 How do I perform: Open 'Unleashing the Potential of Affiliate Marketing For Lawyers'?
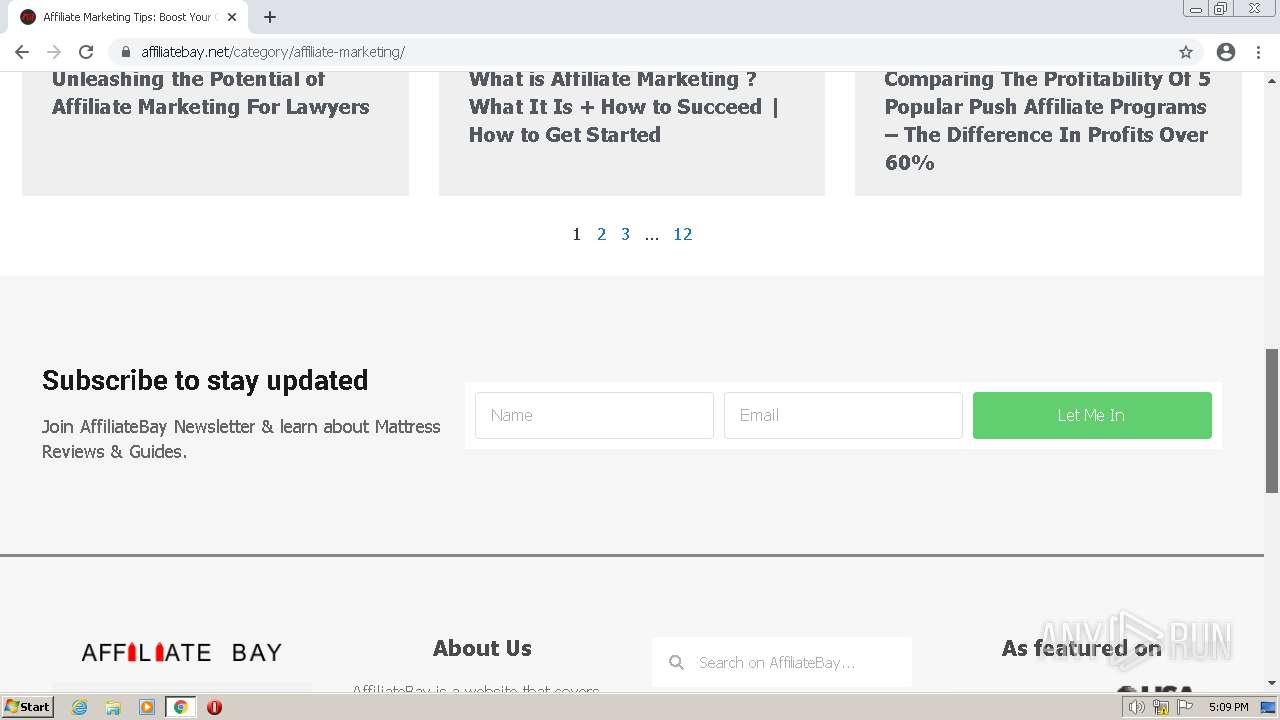[x=210, y=93]
